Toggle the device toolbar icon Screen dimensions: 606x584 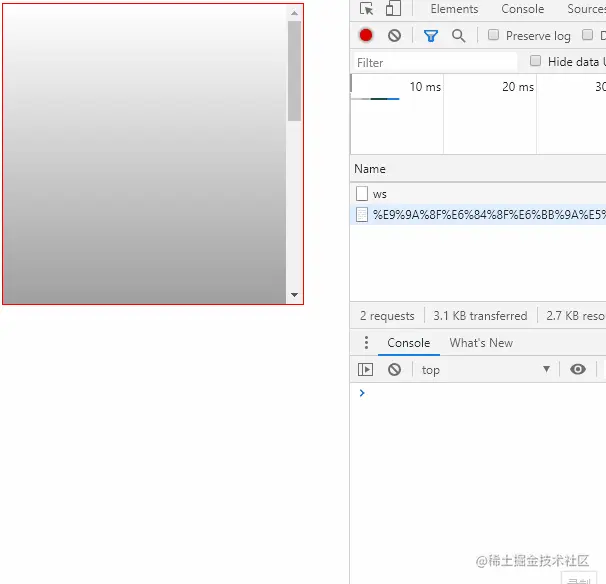point(393,8)
